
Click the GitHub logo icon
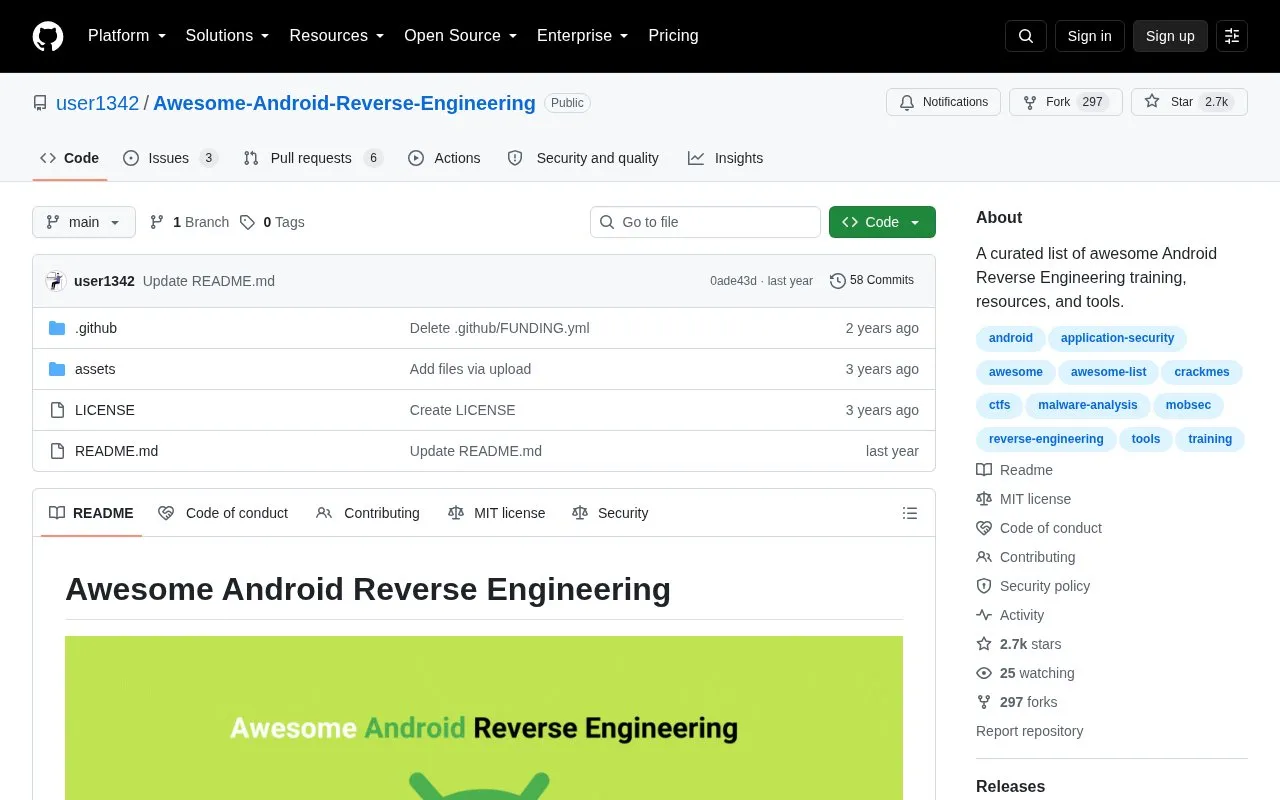point(48,36)
